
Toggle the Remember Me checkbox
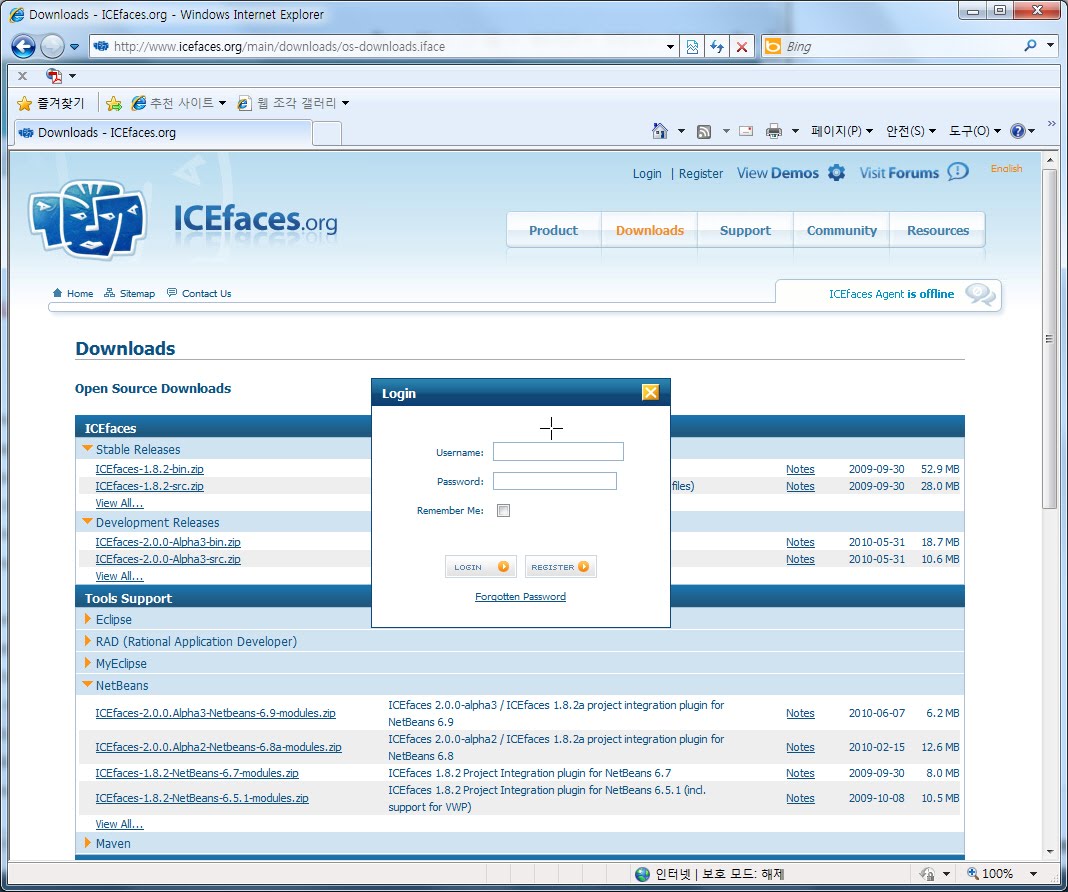(x=503, y=510)
